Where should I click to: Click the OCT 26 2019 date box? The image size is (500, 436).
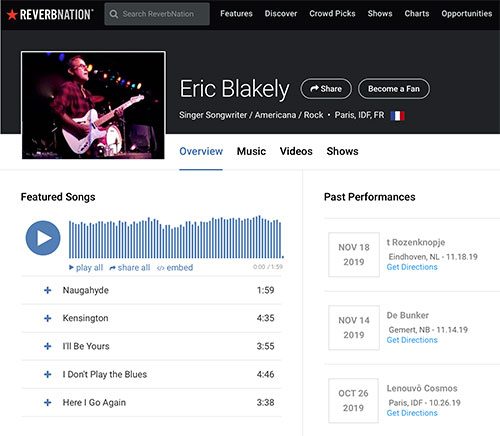pyautogui.click(x=353, y=401)
